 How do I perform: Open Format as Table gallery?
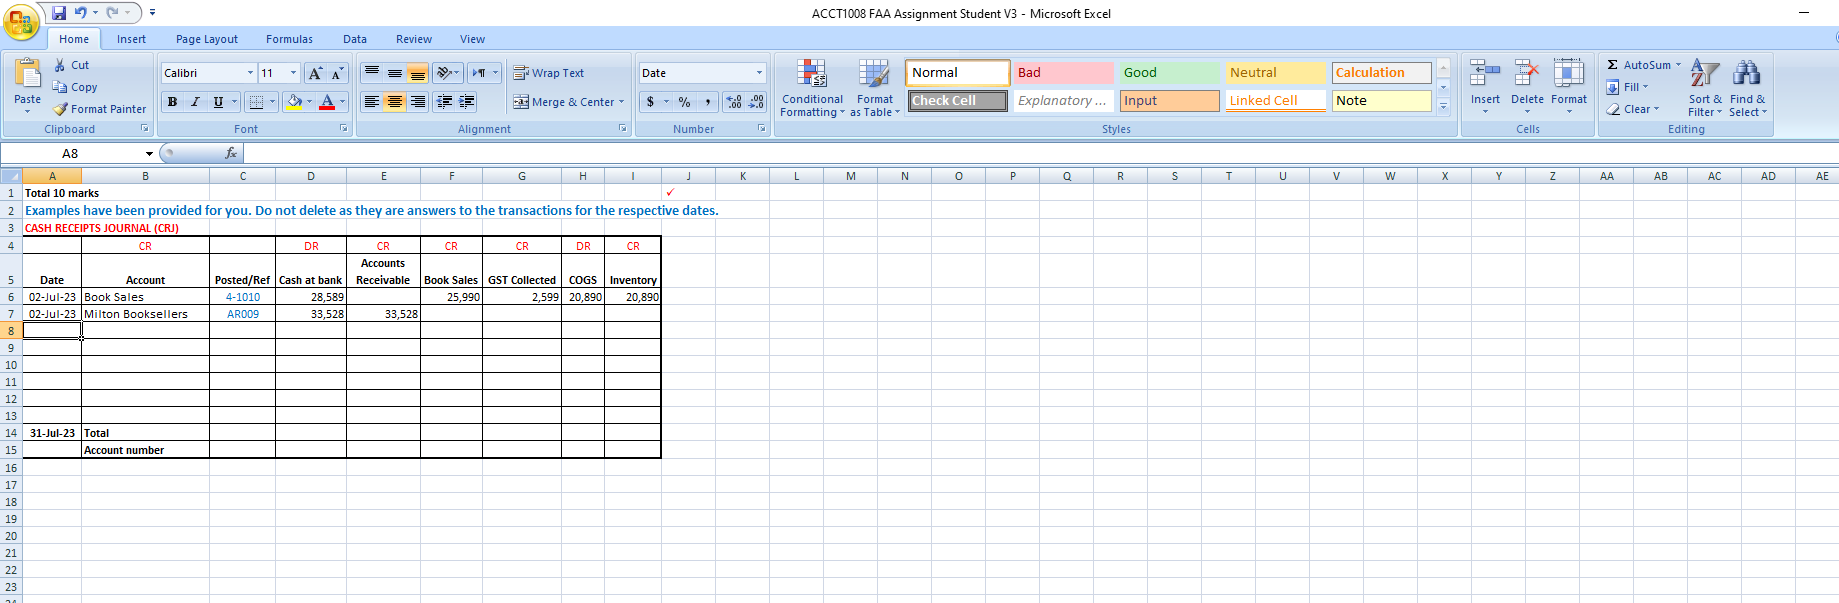pos(875,88)
